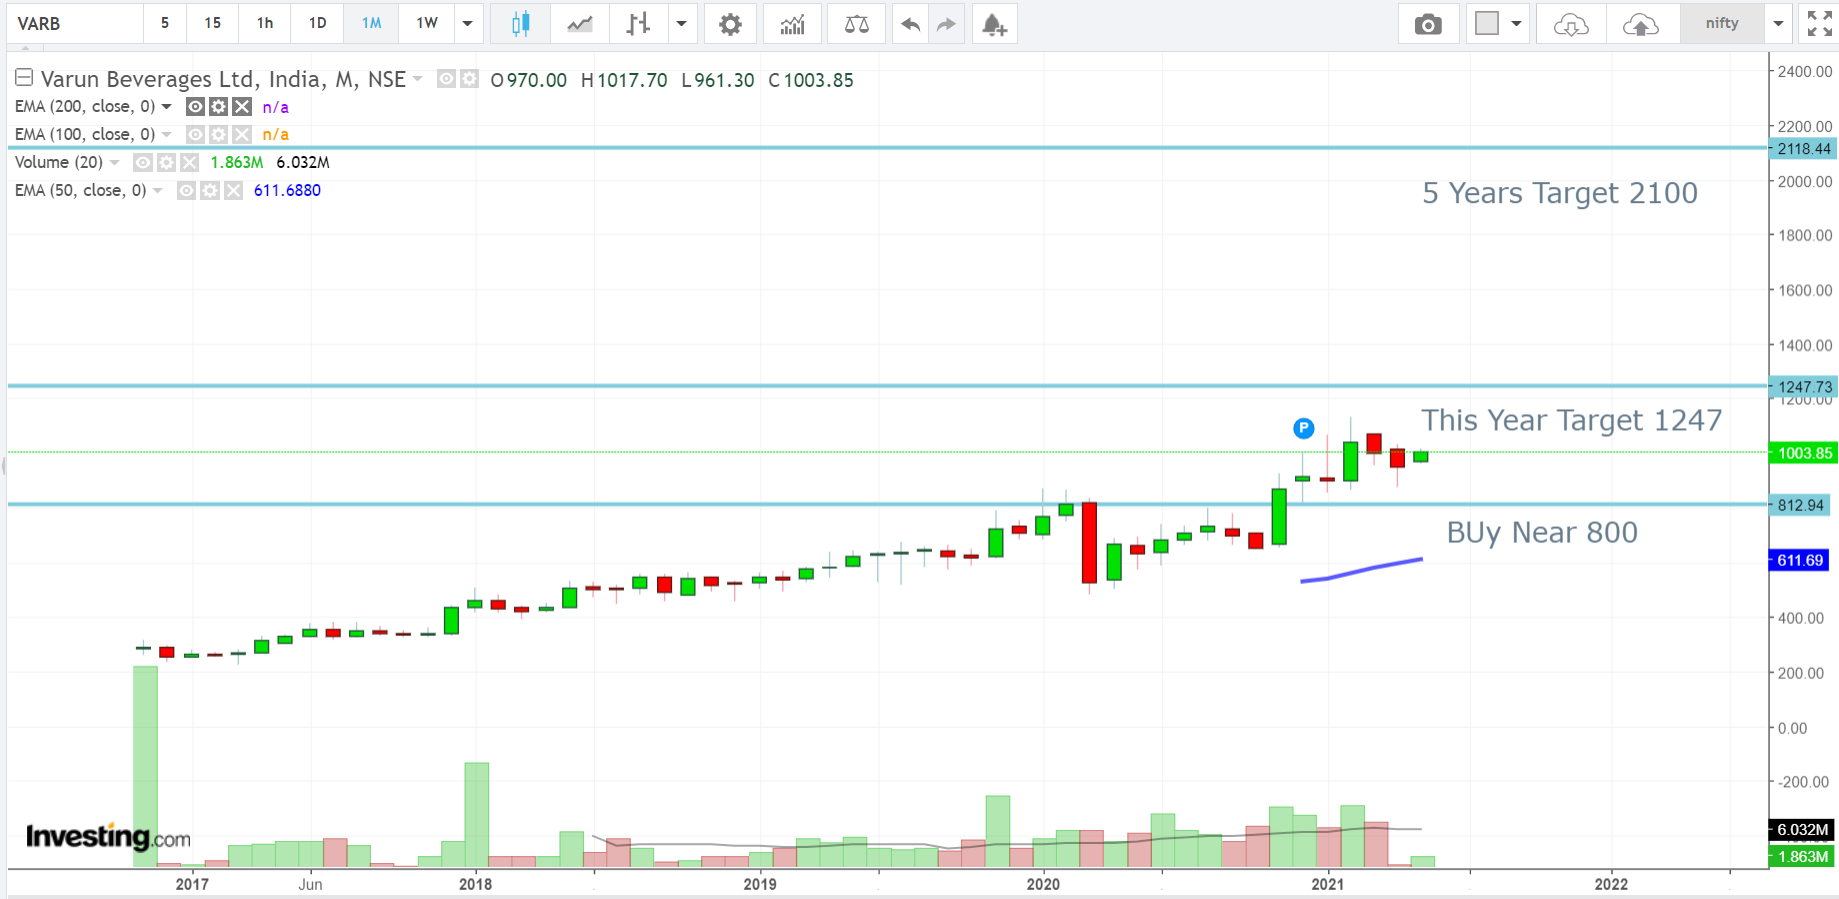
Task: Select the 15 minute timeframe
Action: (213, 24)
